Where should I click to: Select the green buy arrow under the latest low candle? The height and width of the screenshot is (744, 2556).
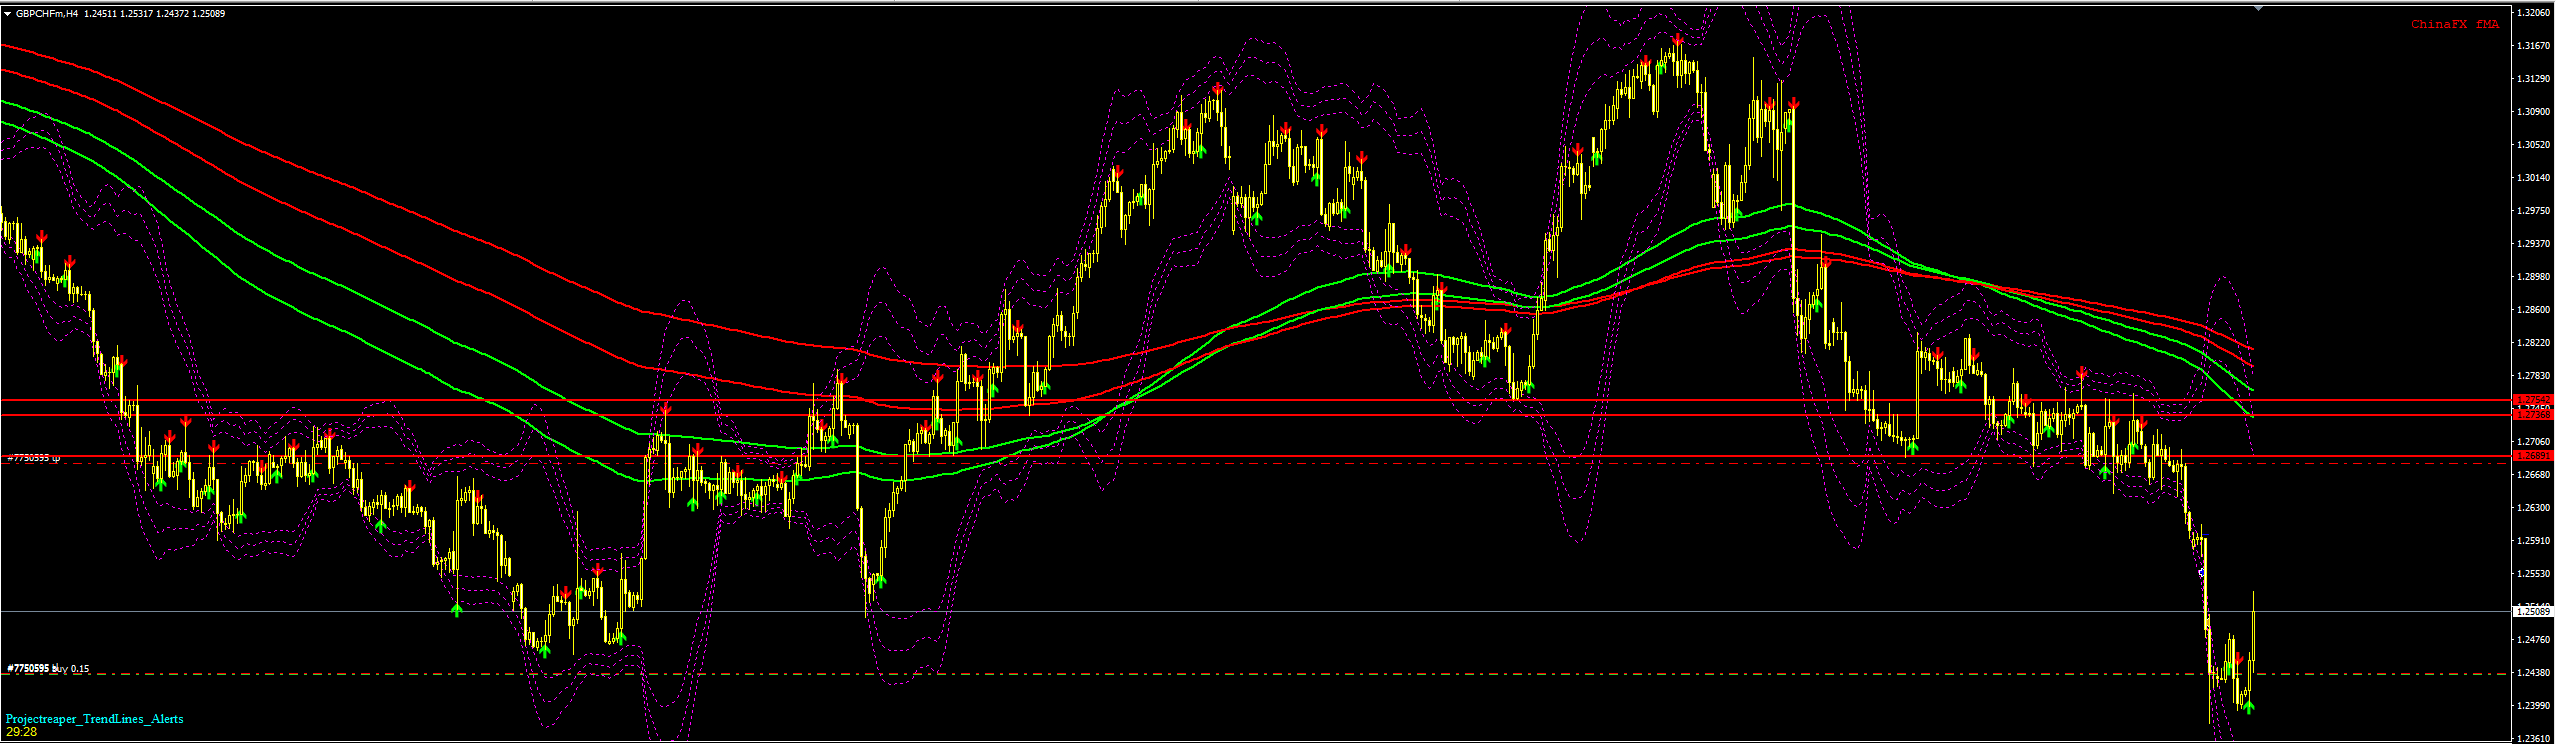pyautogui.click(x=2249, y=707)
